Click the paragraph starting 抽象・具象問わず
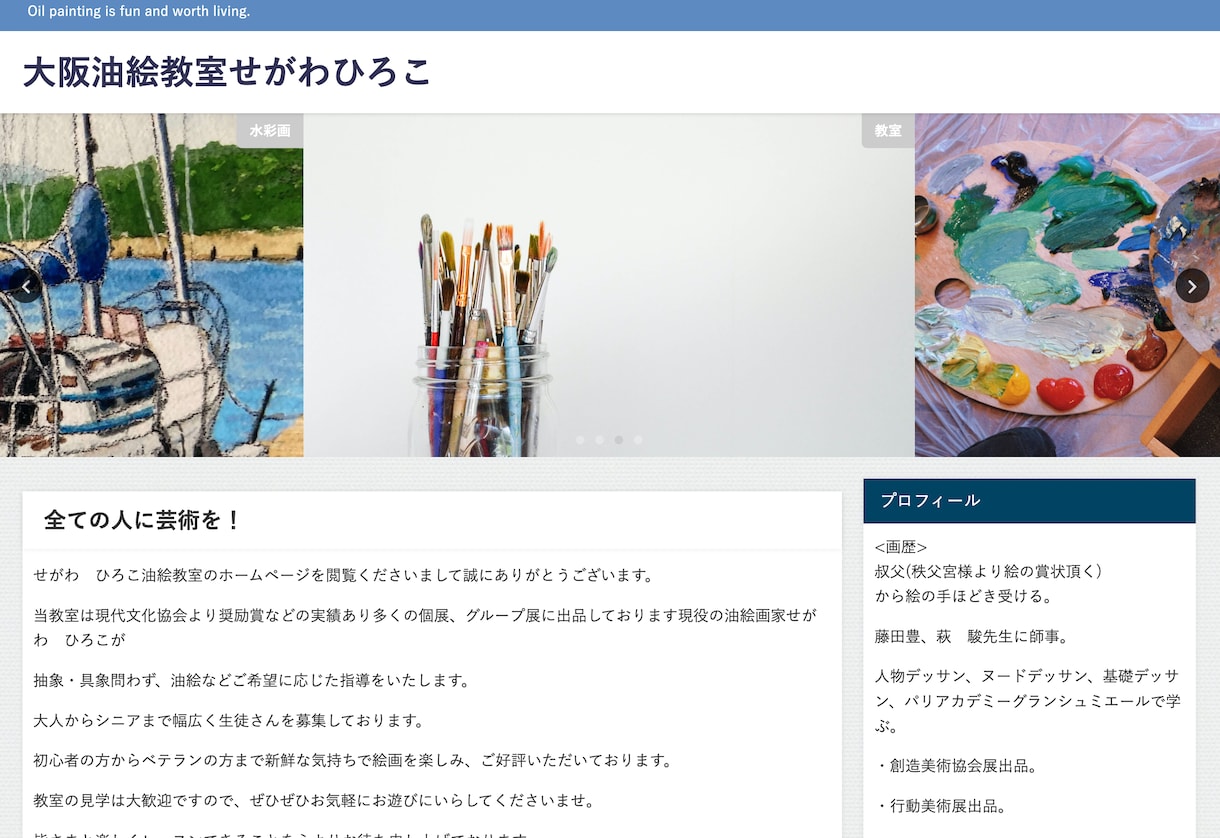The height and width of the screenshot is (838, 1220). click(x=252, y=681)
